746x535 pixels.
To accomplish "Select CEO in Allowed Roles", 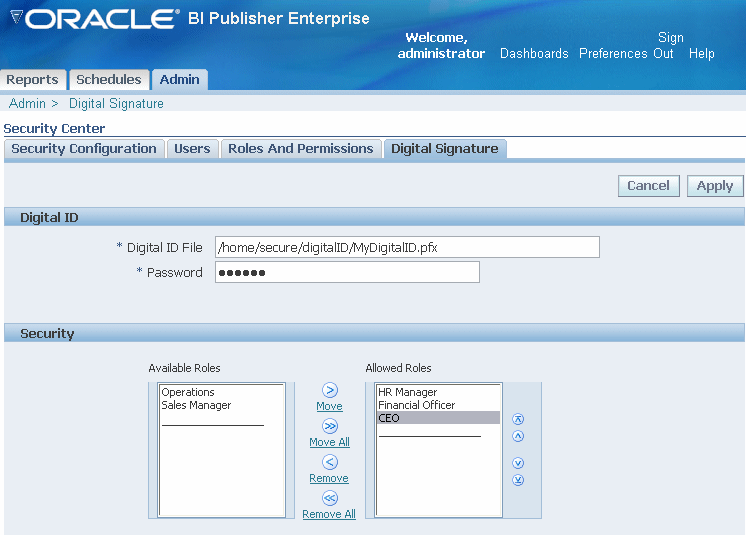I will tap(438, 418).
